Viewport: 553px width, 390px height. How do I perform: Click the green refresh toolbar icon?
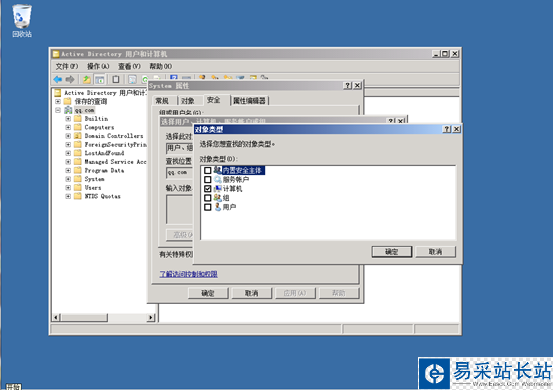[145, 79]
